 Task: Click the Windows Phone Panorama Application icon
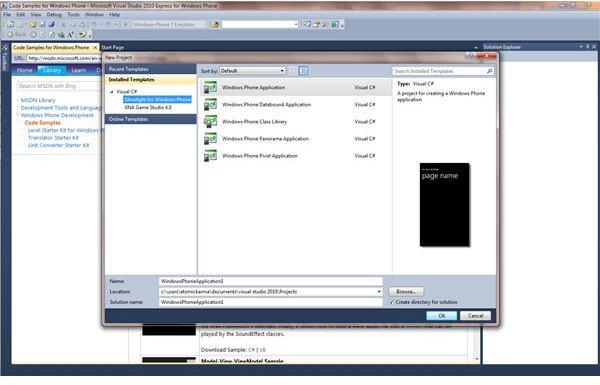[210, 139]
